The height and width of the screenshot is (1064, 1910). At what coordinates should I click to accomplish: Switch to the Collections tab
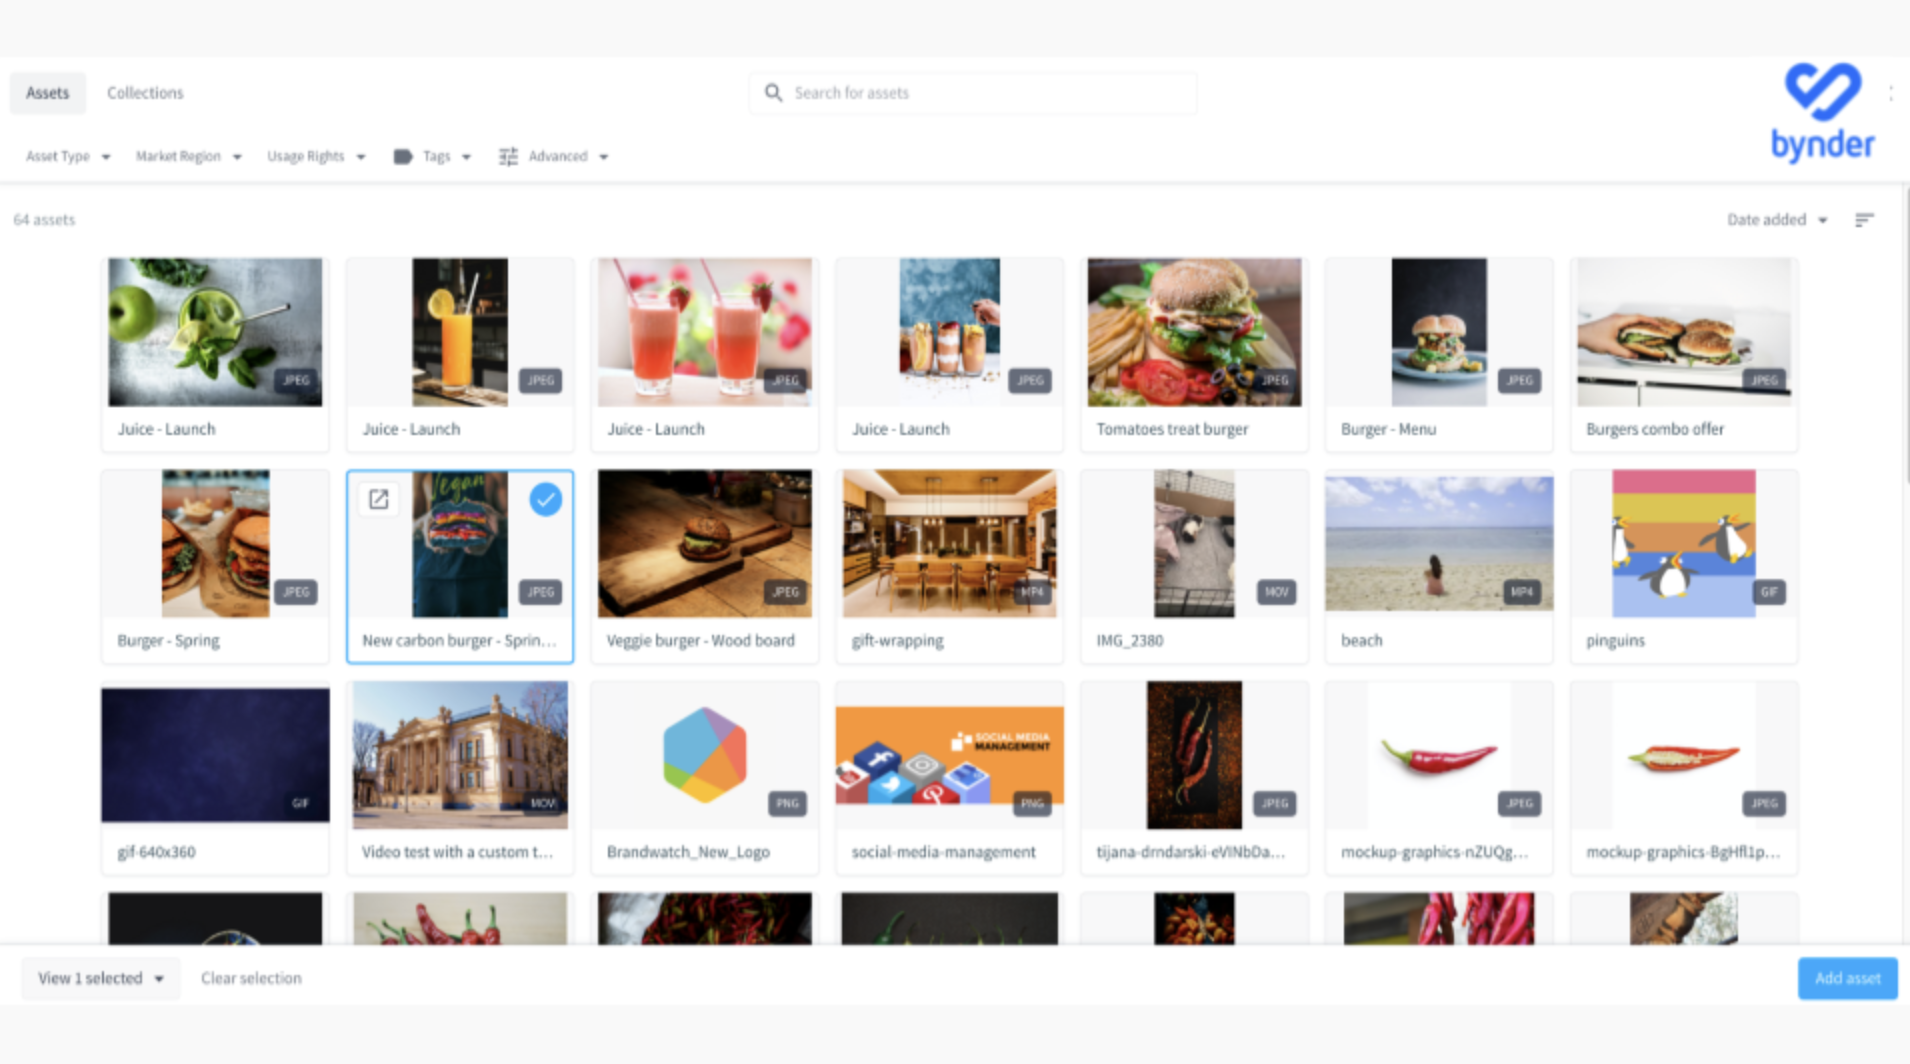point(145,93)
